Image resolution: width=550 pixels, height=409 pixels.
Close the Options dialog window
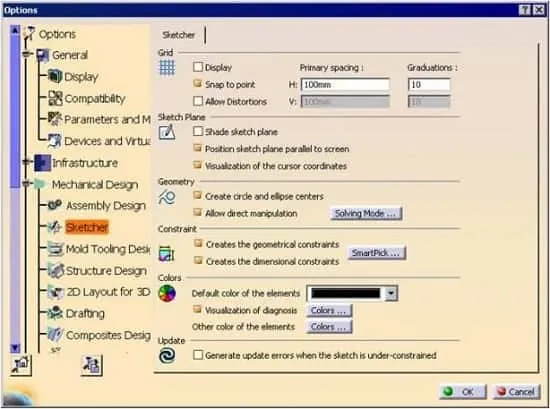(539, 10)
